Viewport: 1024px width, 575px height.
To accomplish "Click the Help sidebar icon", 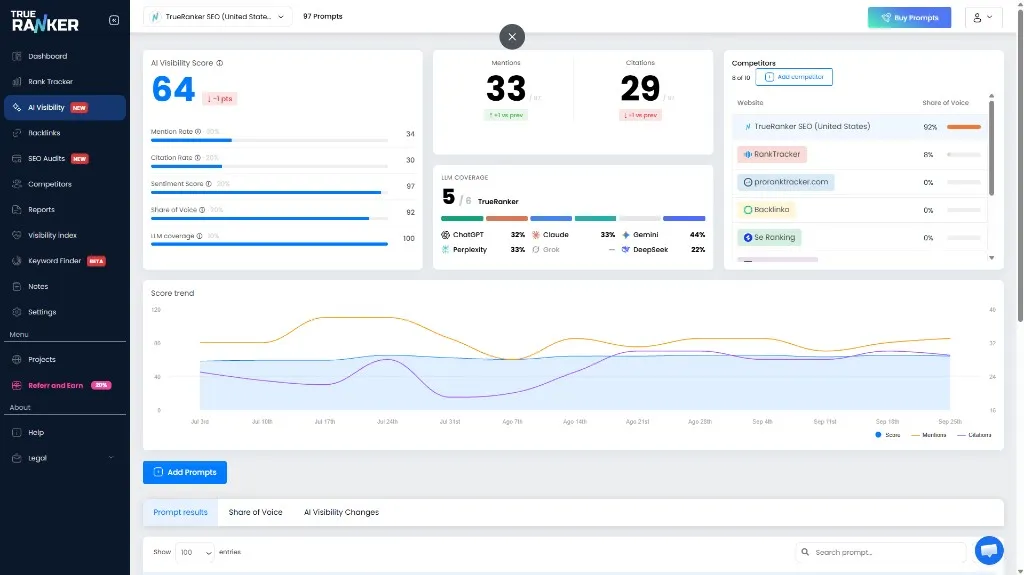I will tap(17, 433).
